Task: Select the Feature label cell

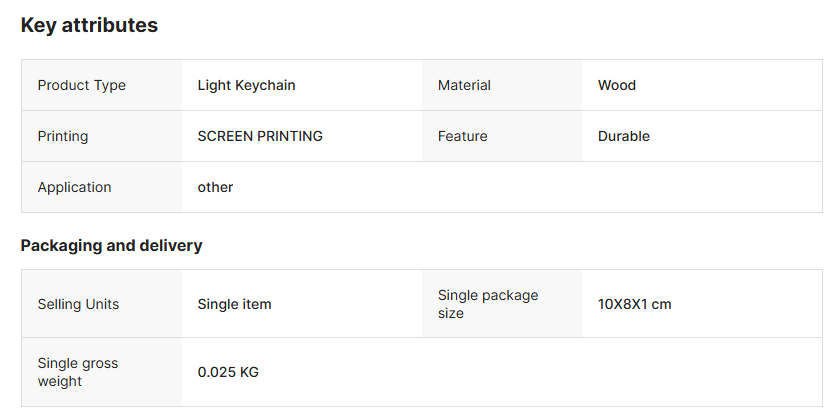Action: point(502,136)
